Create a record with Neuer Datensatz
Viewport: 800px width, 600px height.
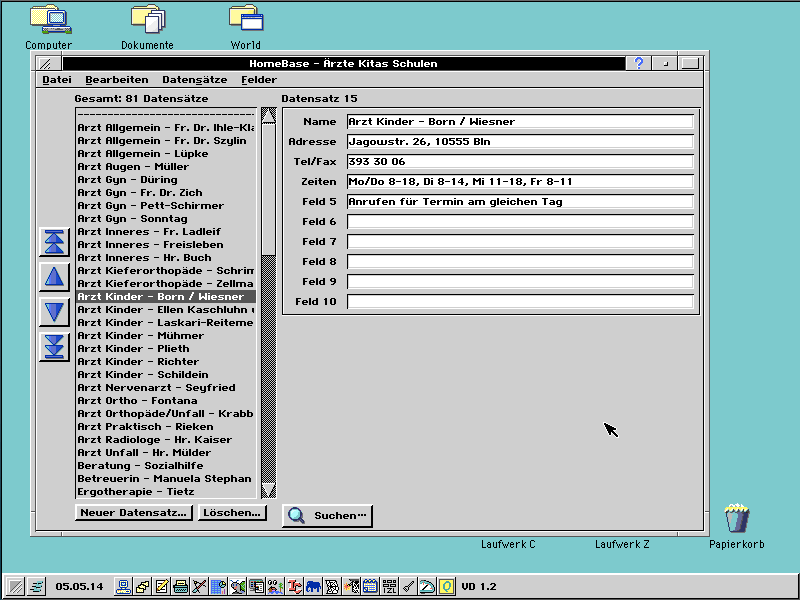coord(133,512)
